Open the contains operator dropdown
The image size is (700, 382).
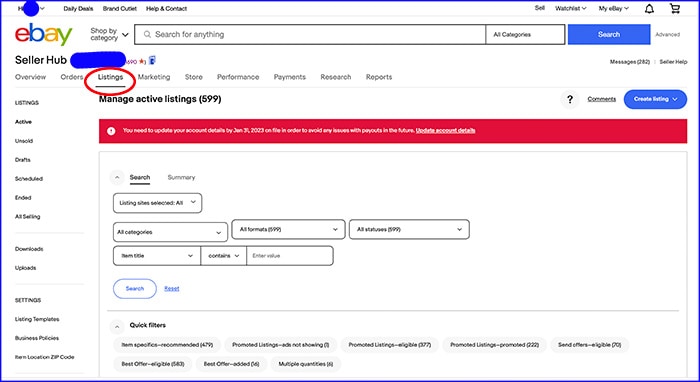tap(224, 256)
